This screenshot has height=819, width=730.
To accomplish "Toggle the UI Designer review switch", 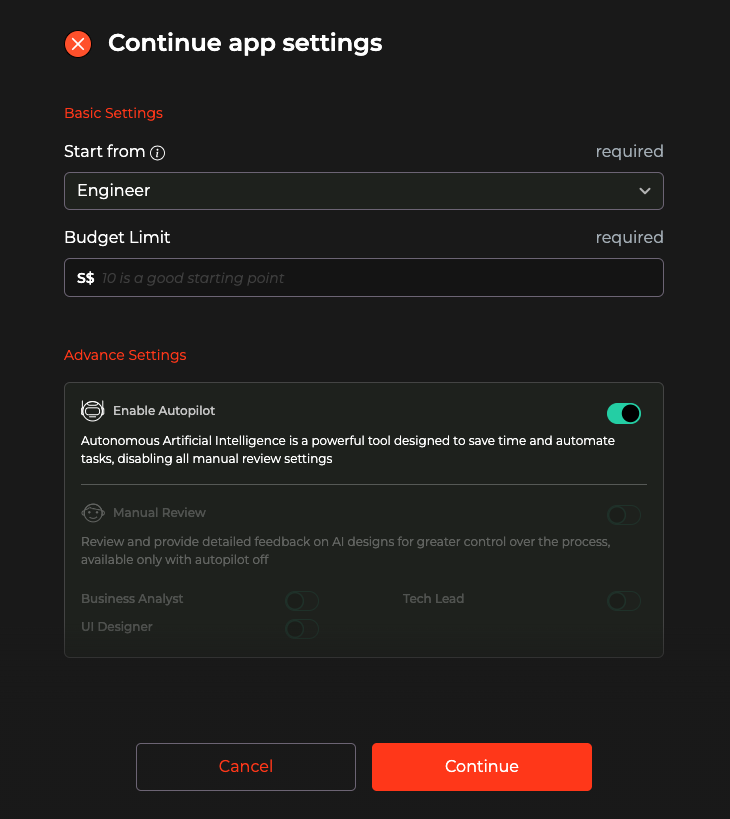I will (x=301, y=629).
